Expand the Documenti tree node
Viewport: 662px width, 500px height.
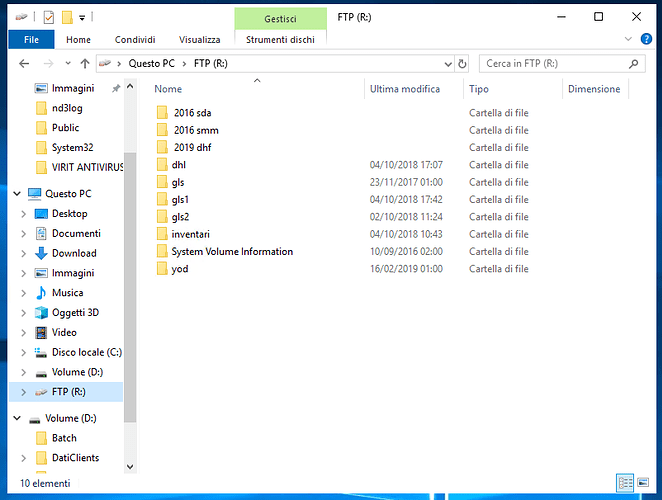pyautogui.click(x=24, y=234)
